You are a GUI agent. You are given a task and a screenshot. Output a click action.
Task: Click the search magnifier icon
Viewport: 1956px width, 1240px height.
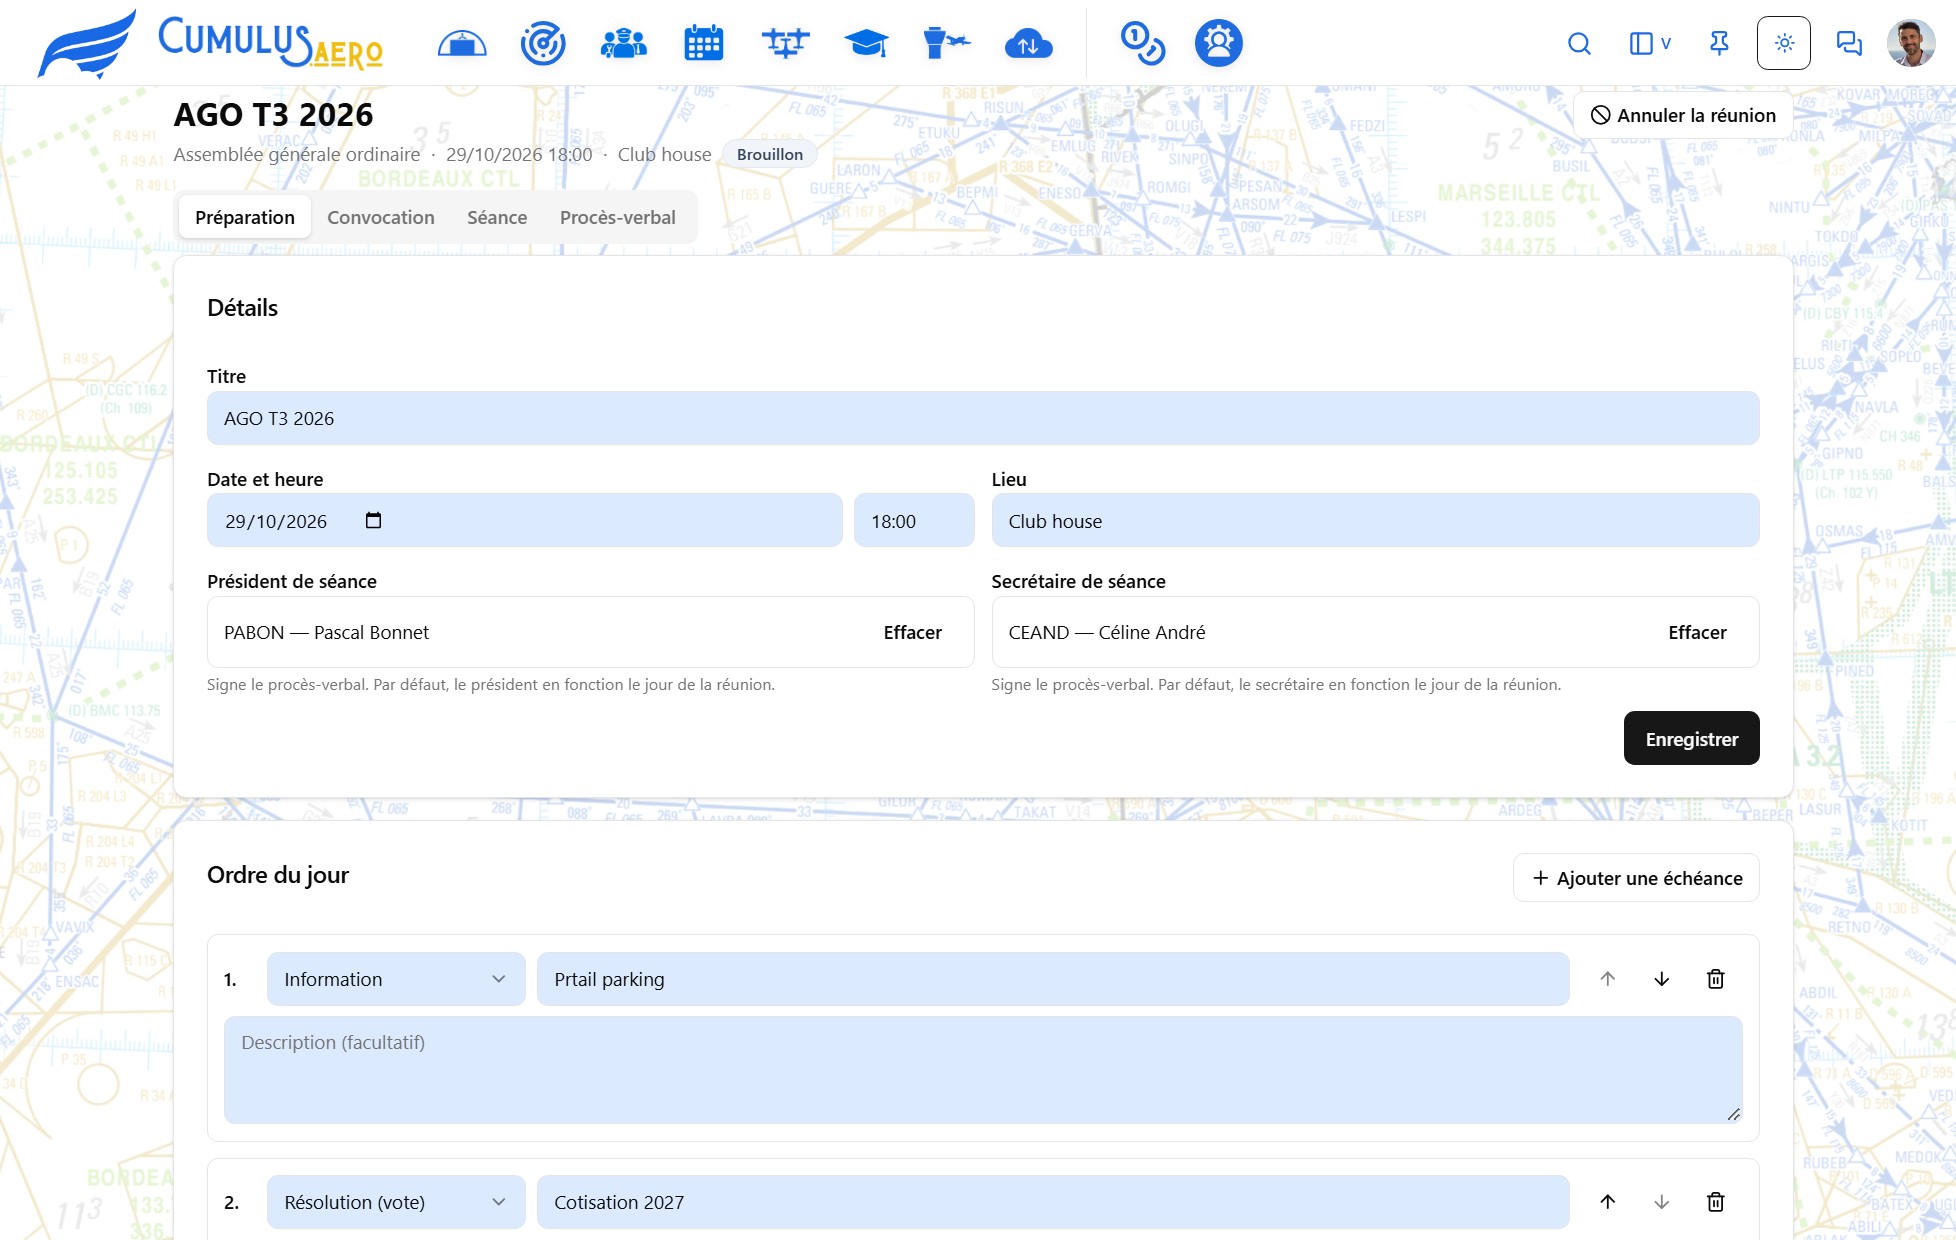(x=1579, y=43)
